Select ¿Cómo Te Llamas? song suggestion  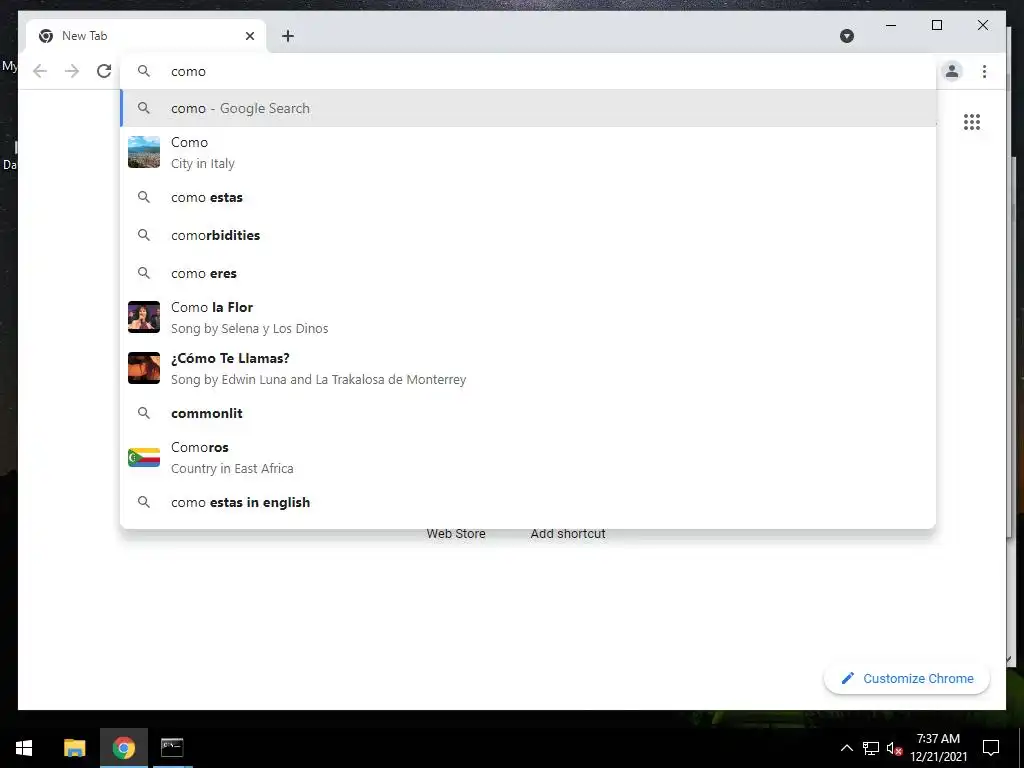(529, 368)
